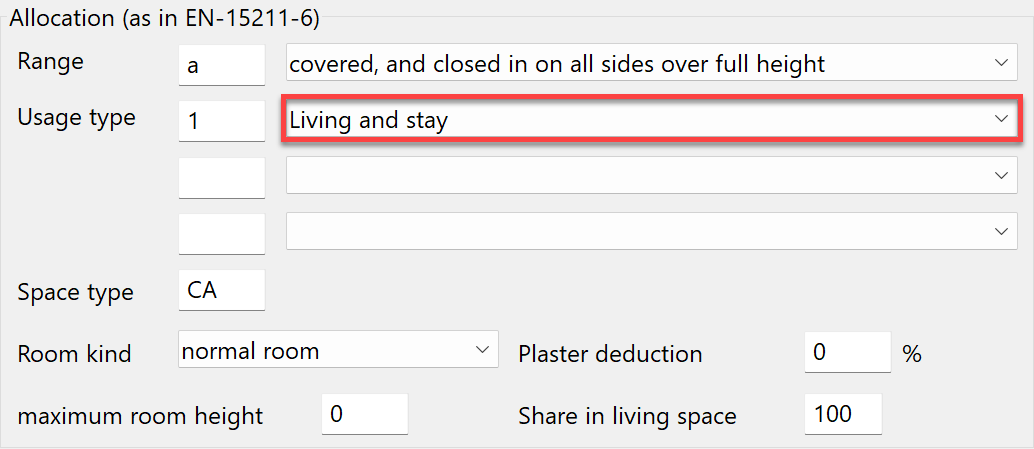Click the 'Allocation (as in EN-15211-6)' group title
This screenshot has width=1034, height=449.
click(x=164, y=17)
